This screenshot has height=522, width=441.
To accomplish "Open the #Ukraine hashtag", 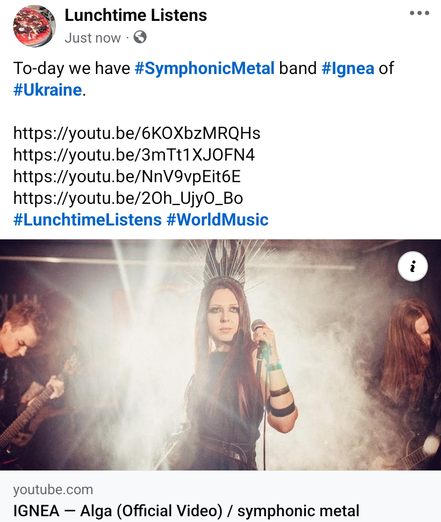I will point(48,90).
